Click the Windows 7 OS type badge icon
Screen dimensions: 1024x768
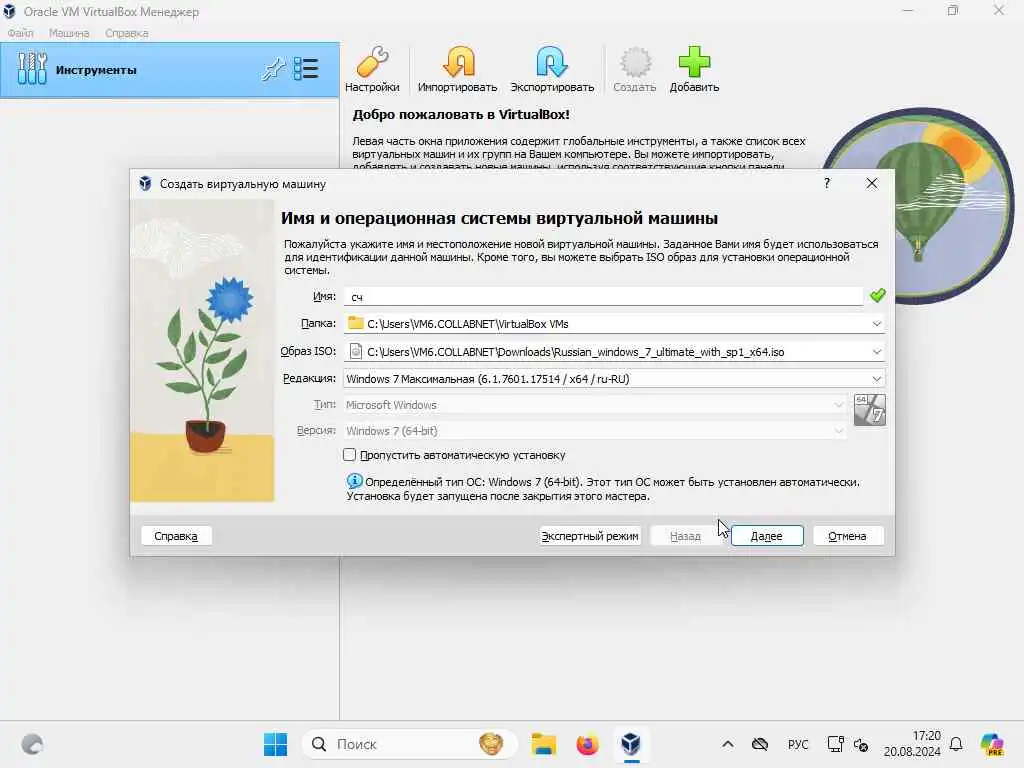[x=870, y=410]
